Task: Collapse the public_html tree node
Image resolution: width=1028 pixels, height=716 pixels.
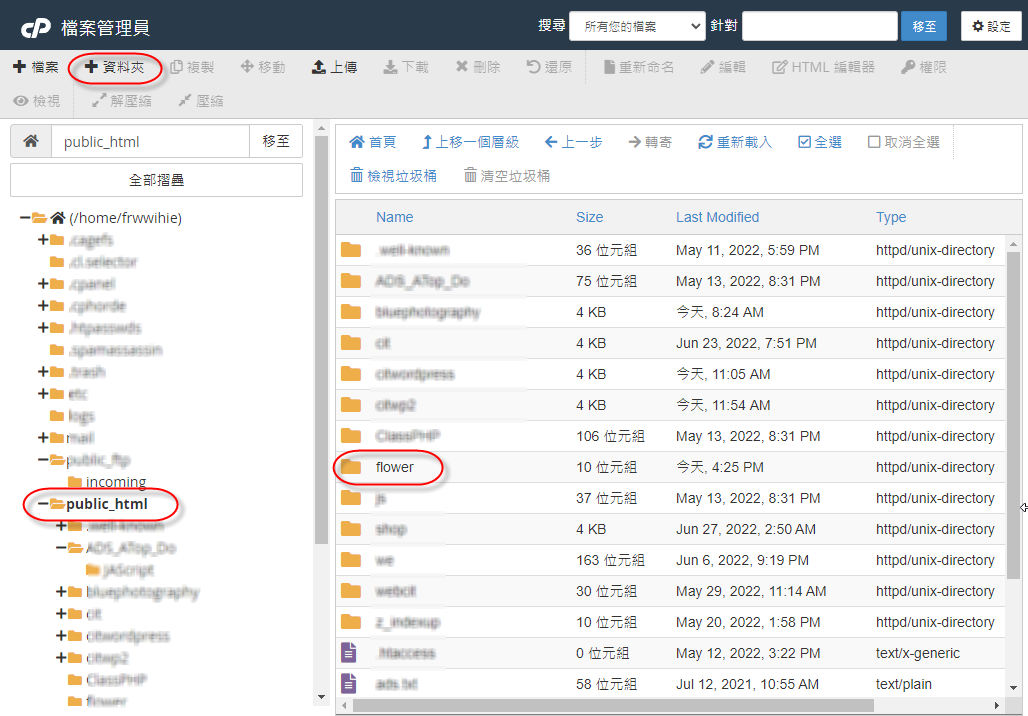Action: pos(43,504)
